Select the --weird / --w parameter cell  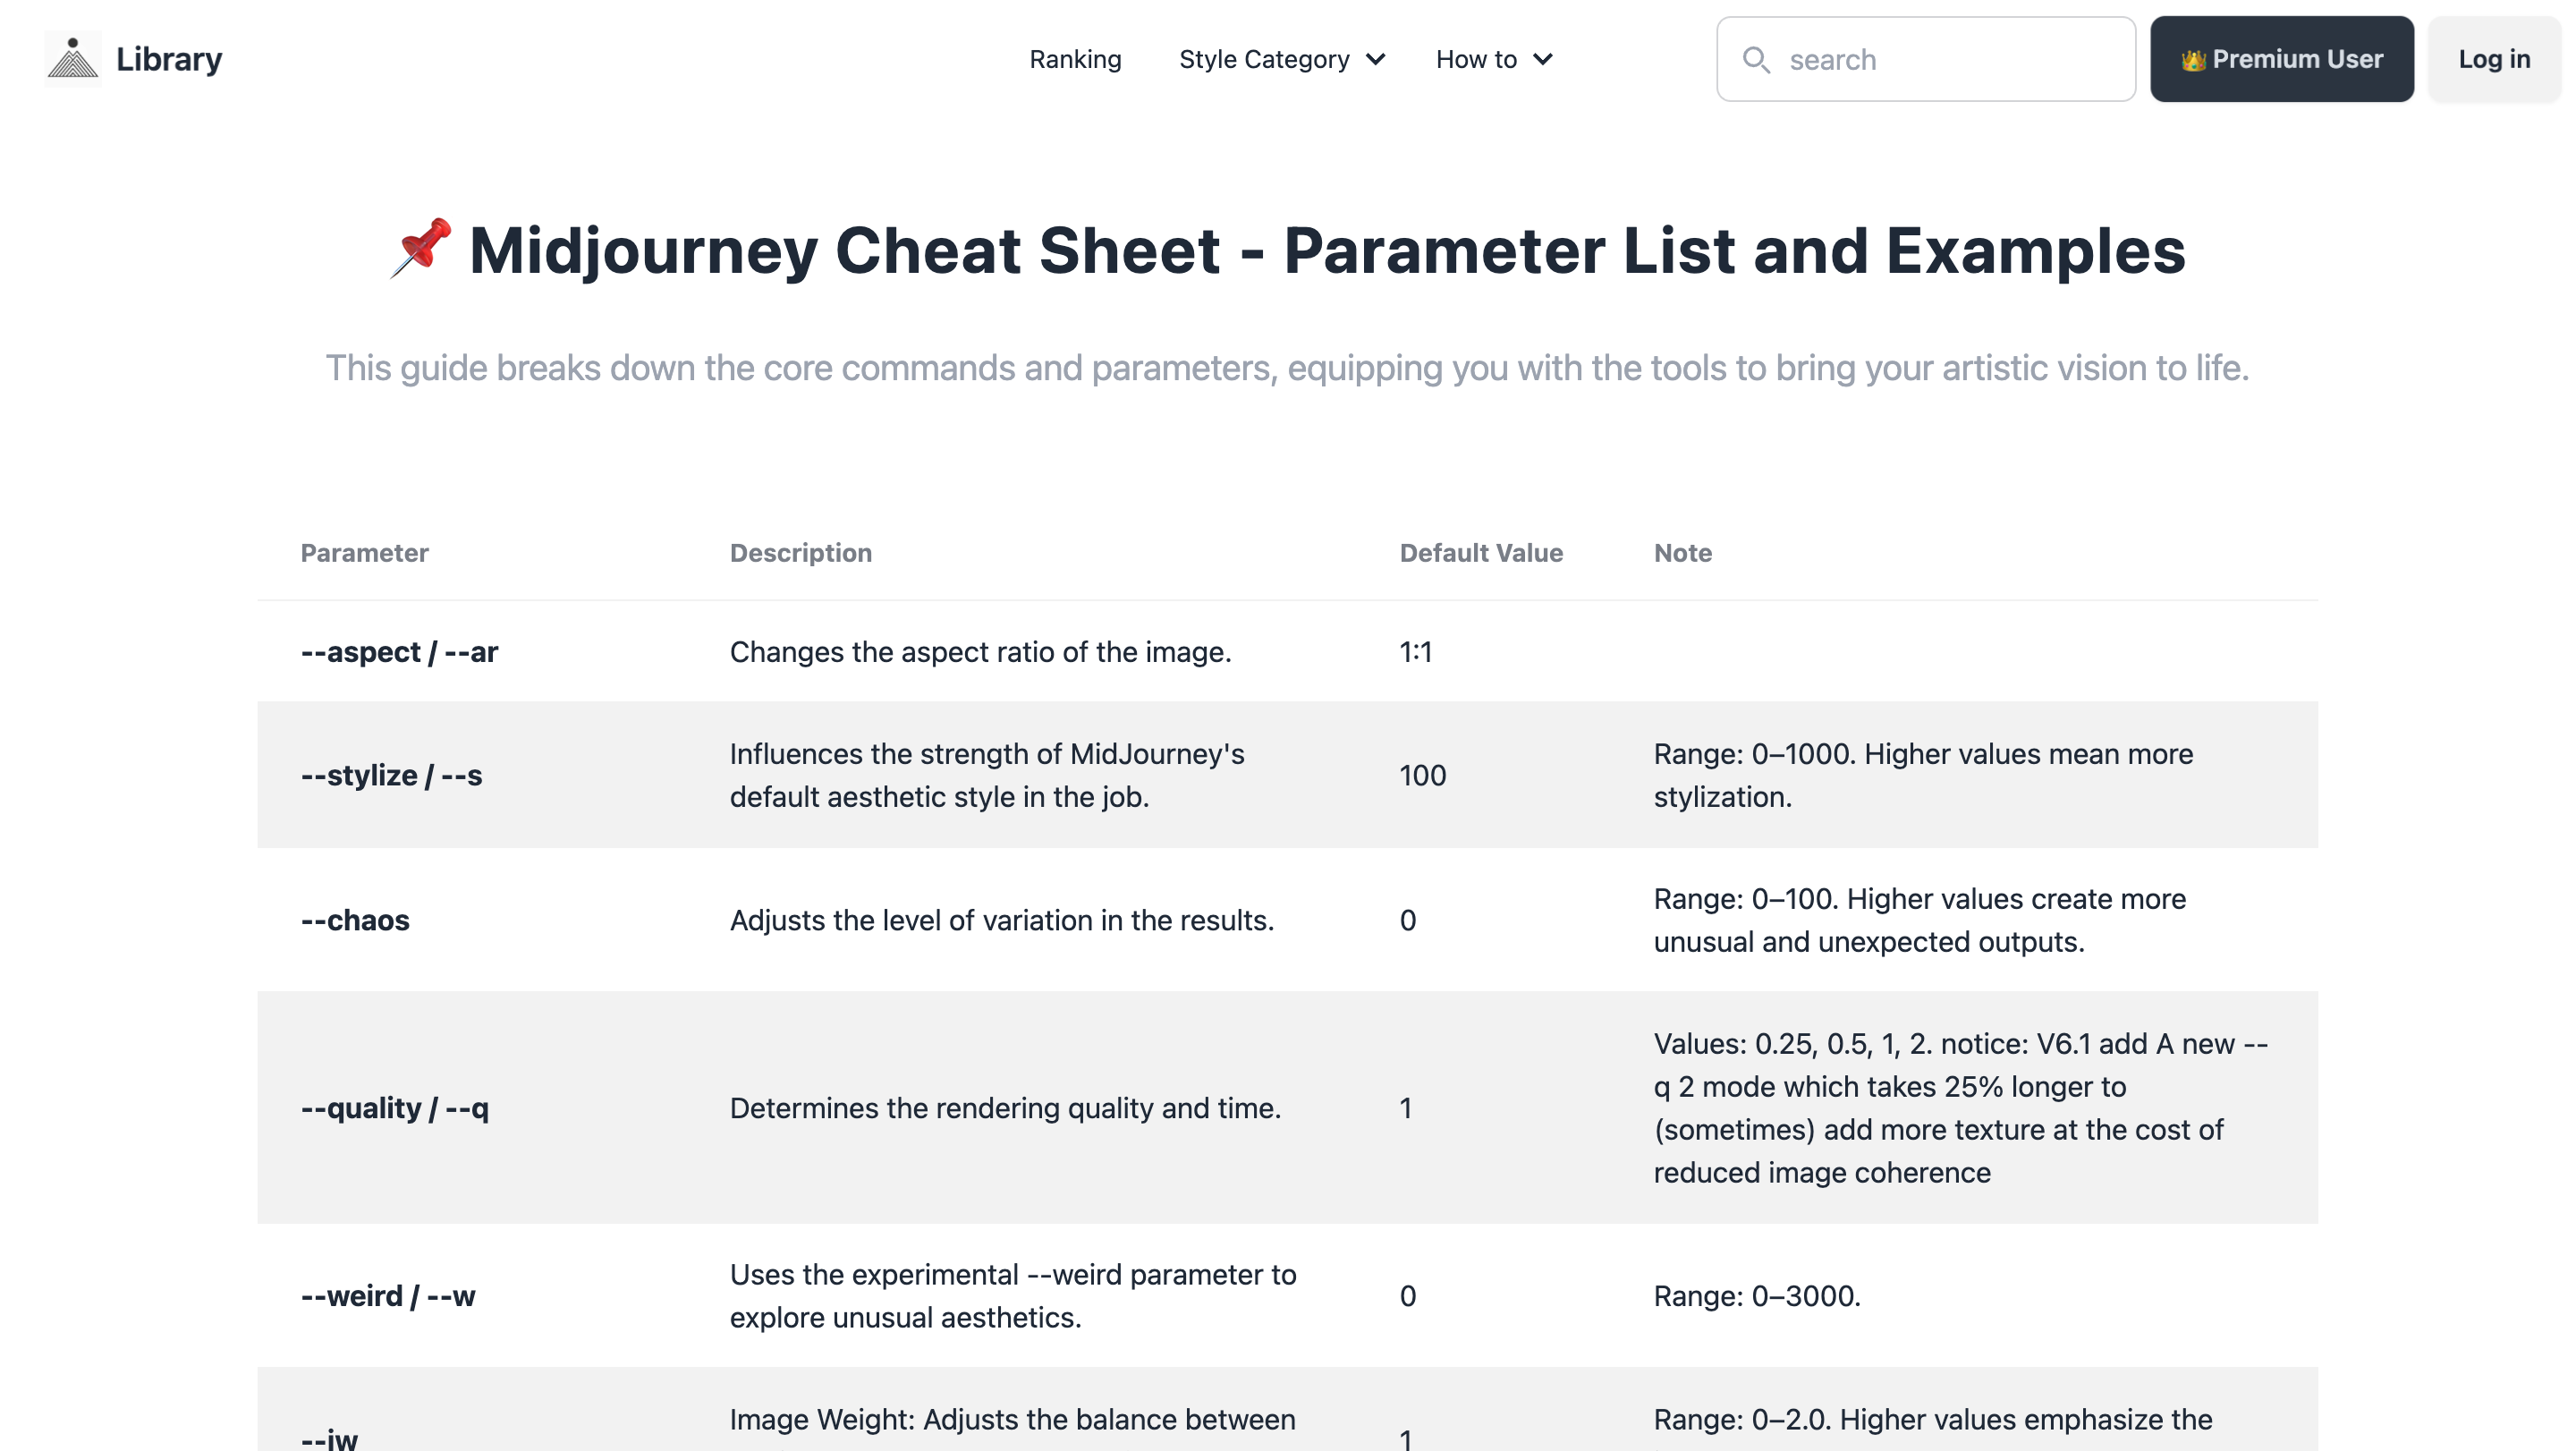[388, 1296]
